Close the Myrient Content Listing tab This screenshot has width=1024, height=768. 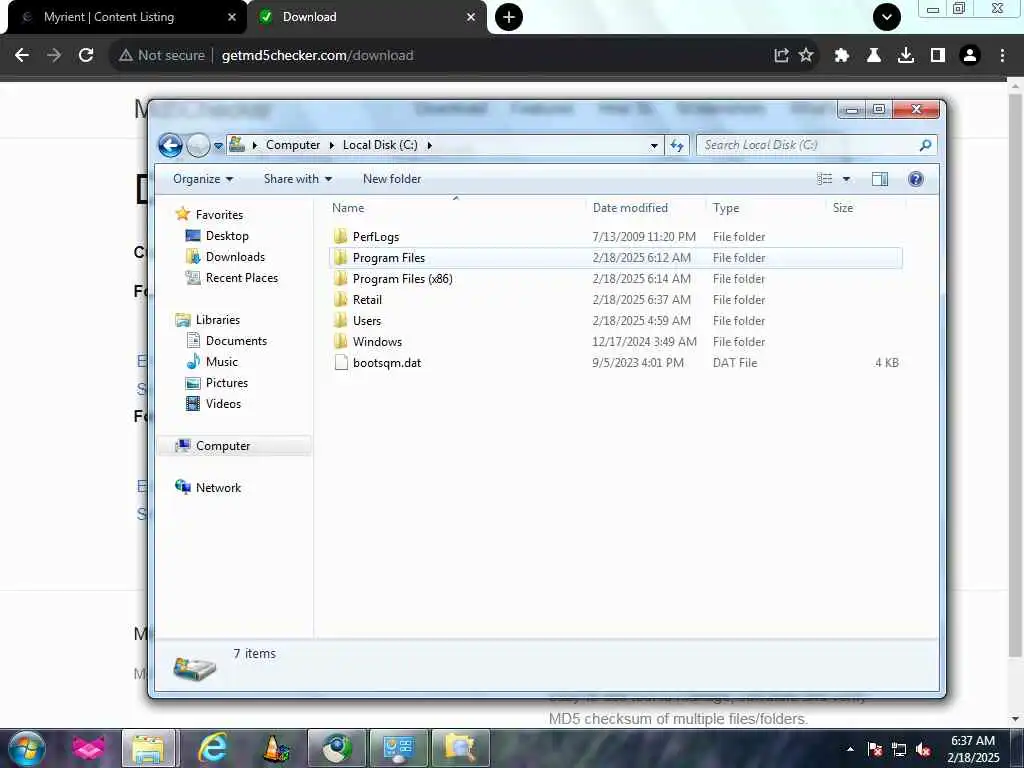[x=231, y=17]
